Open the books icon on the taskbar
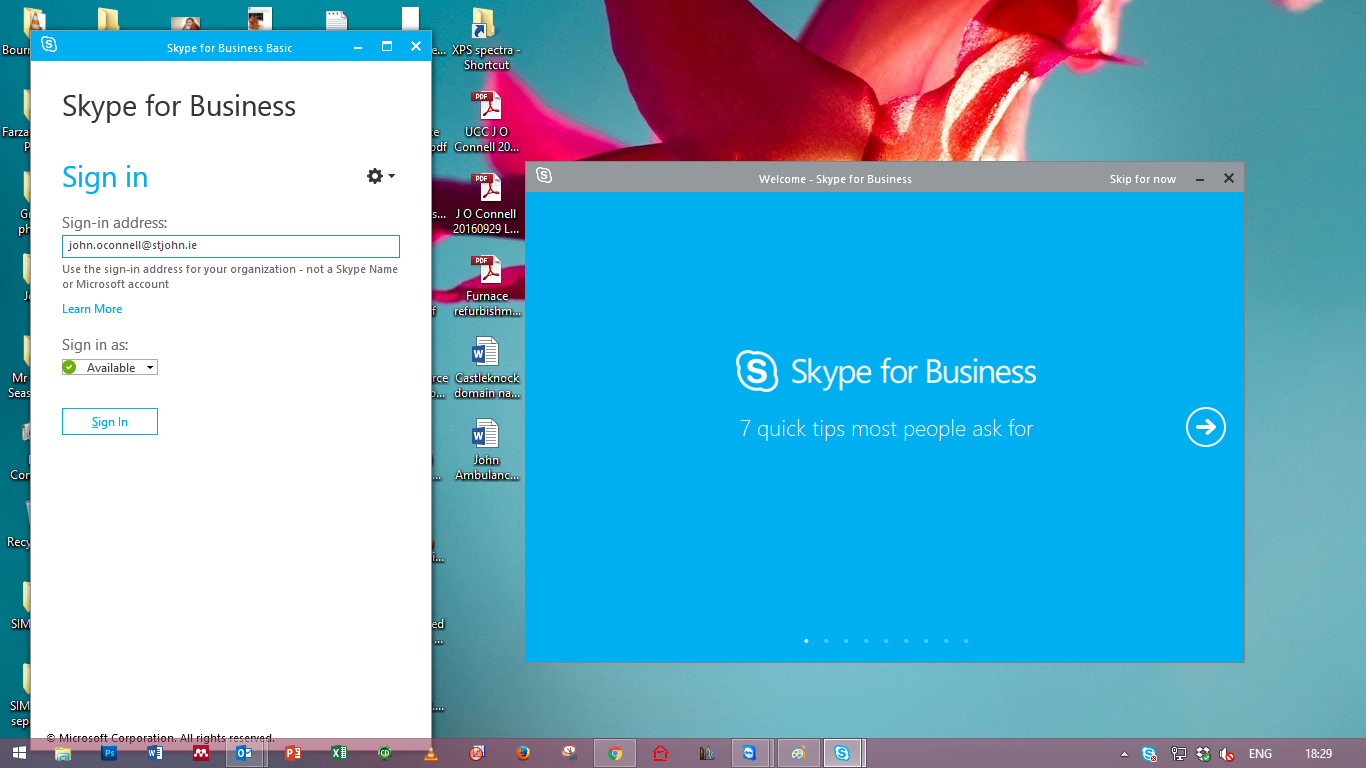Viewport: 1366px width, 768px height. click(706, 753)
